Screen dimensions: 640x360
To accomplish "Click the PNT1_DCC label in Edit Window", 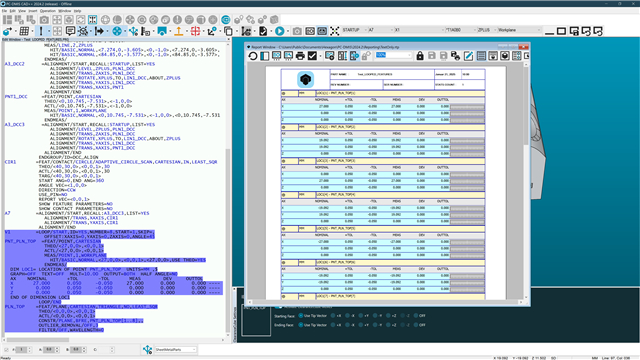I will (16, 97).
